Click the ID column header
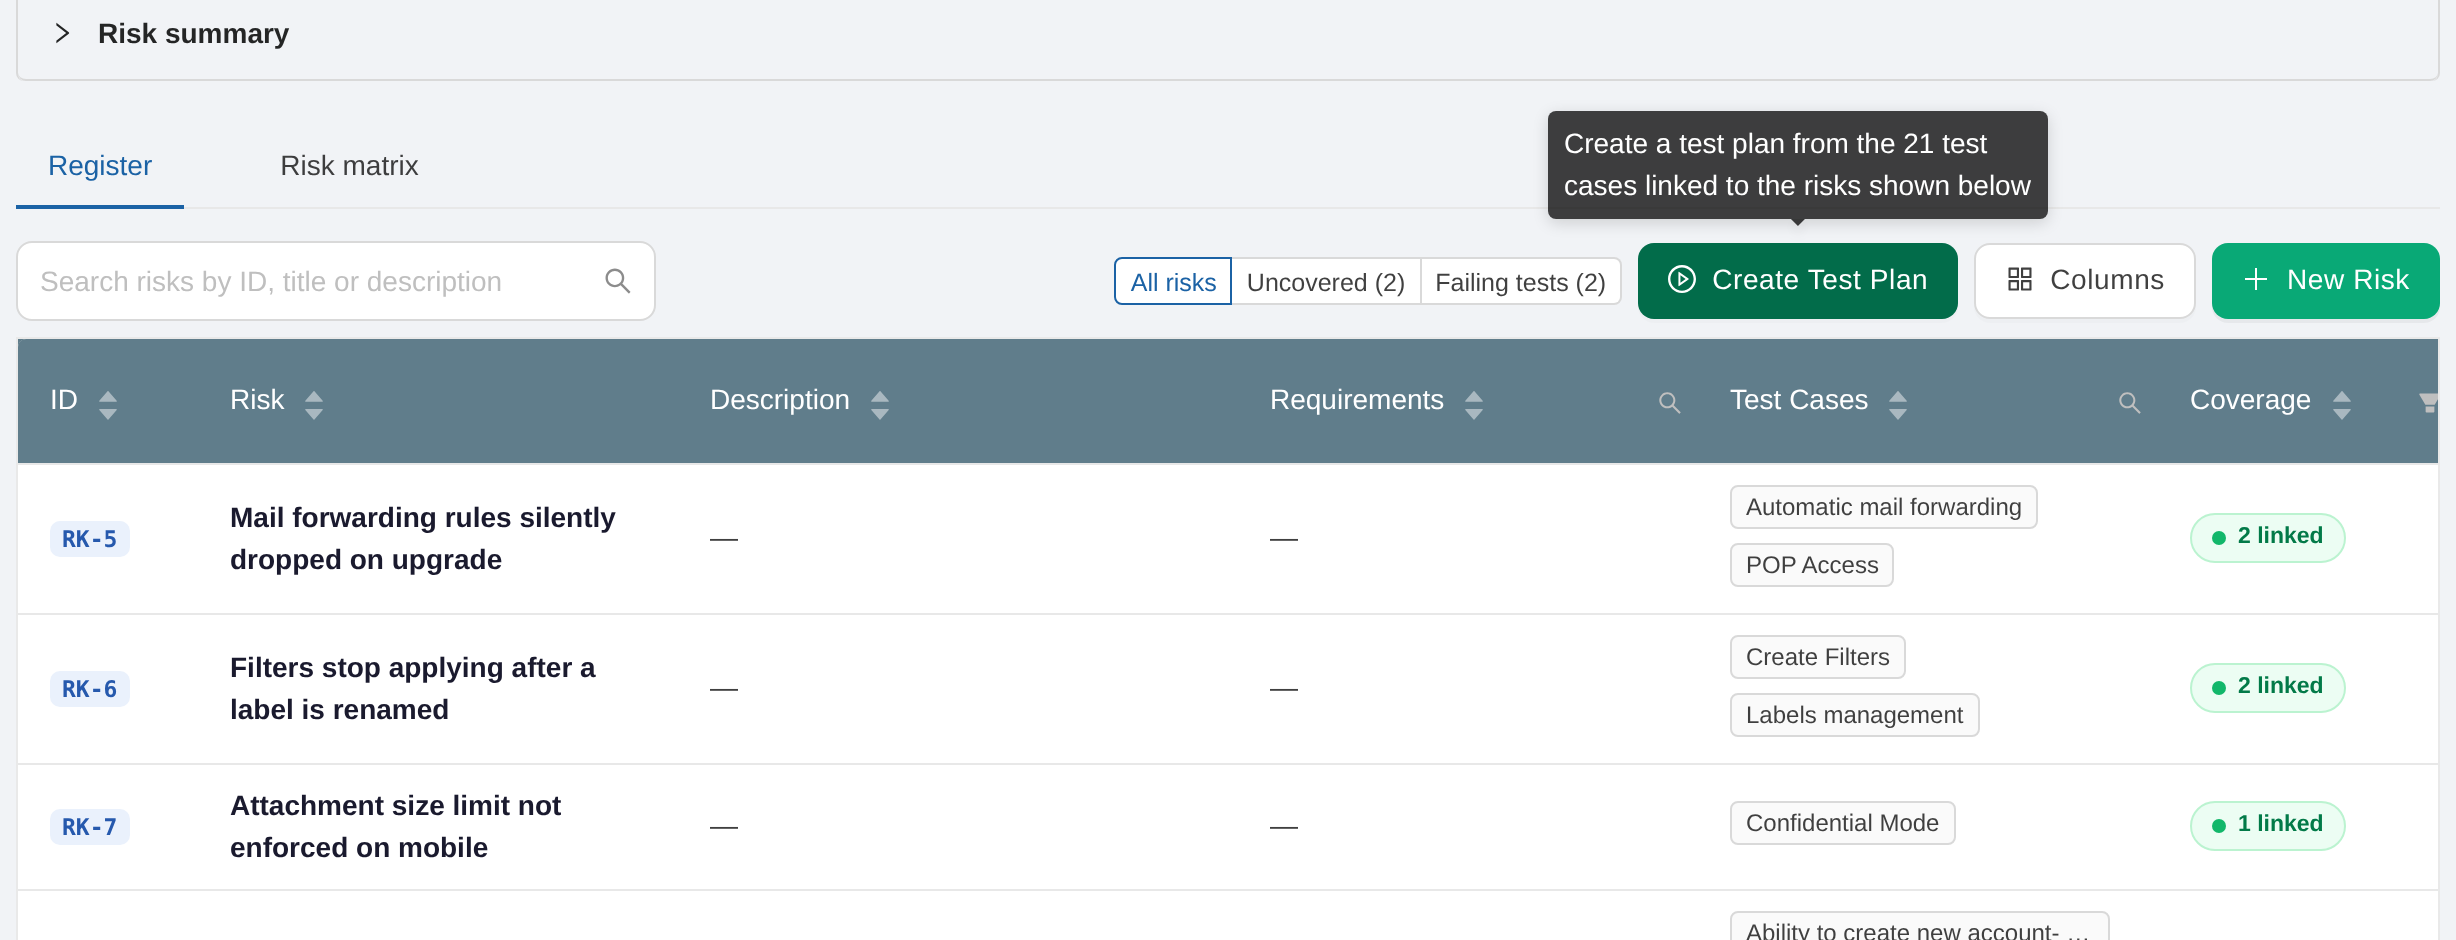This screenshot has height=940, width=2456. pos(64,400)
